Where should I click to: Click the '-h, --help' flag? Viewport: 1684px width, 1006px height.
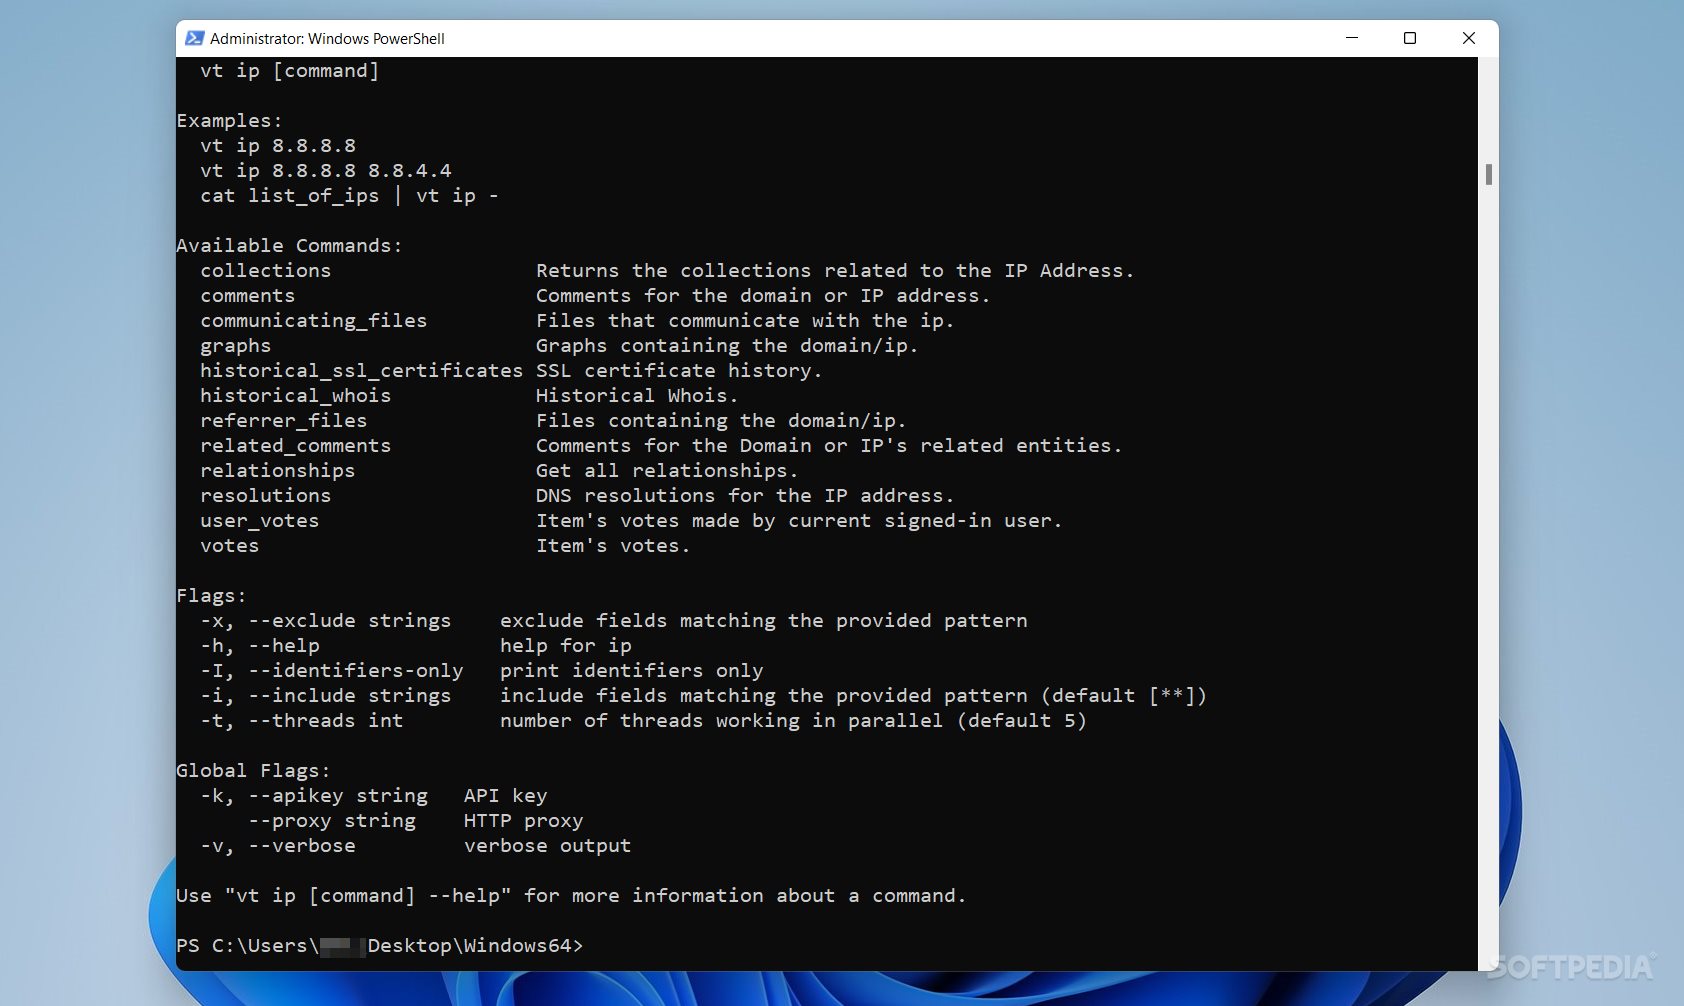[x=259, y=646]
